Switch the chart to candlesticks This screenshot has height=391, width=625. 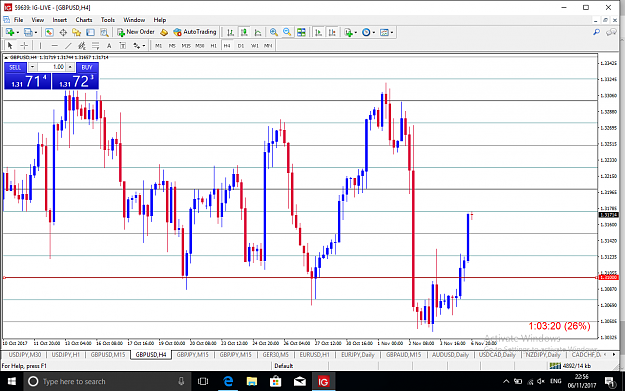tap(244, 32)
